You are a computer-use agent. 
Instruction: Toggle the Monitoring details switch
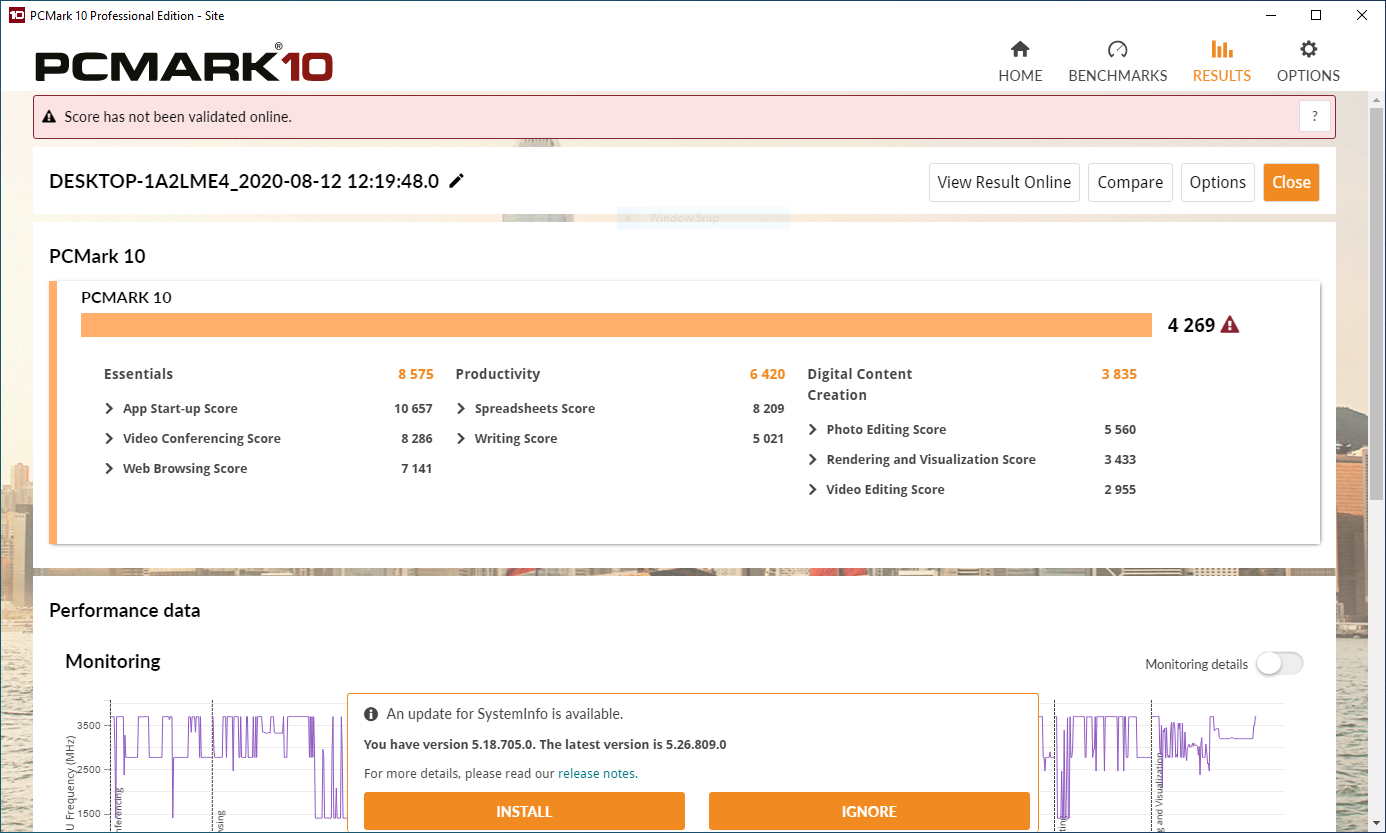[1280, 664]
